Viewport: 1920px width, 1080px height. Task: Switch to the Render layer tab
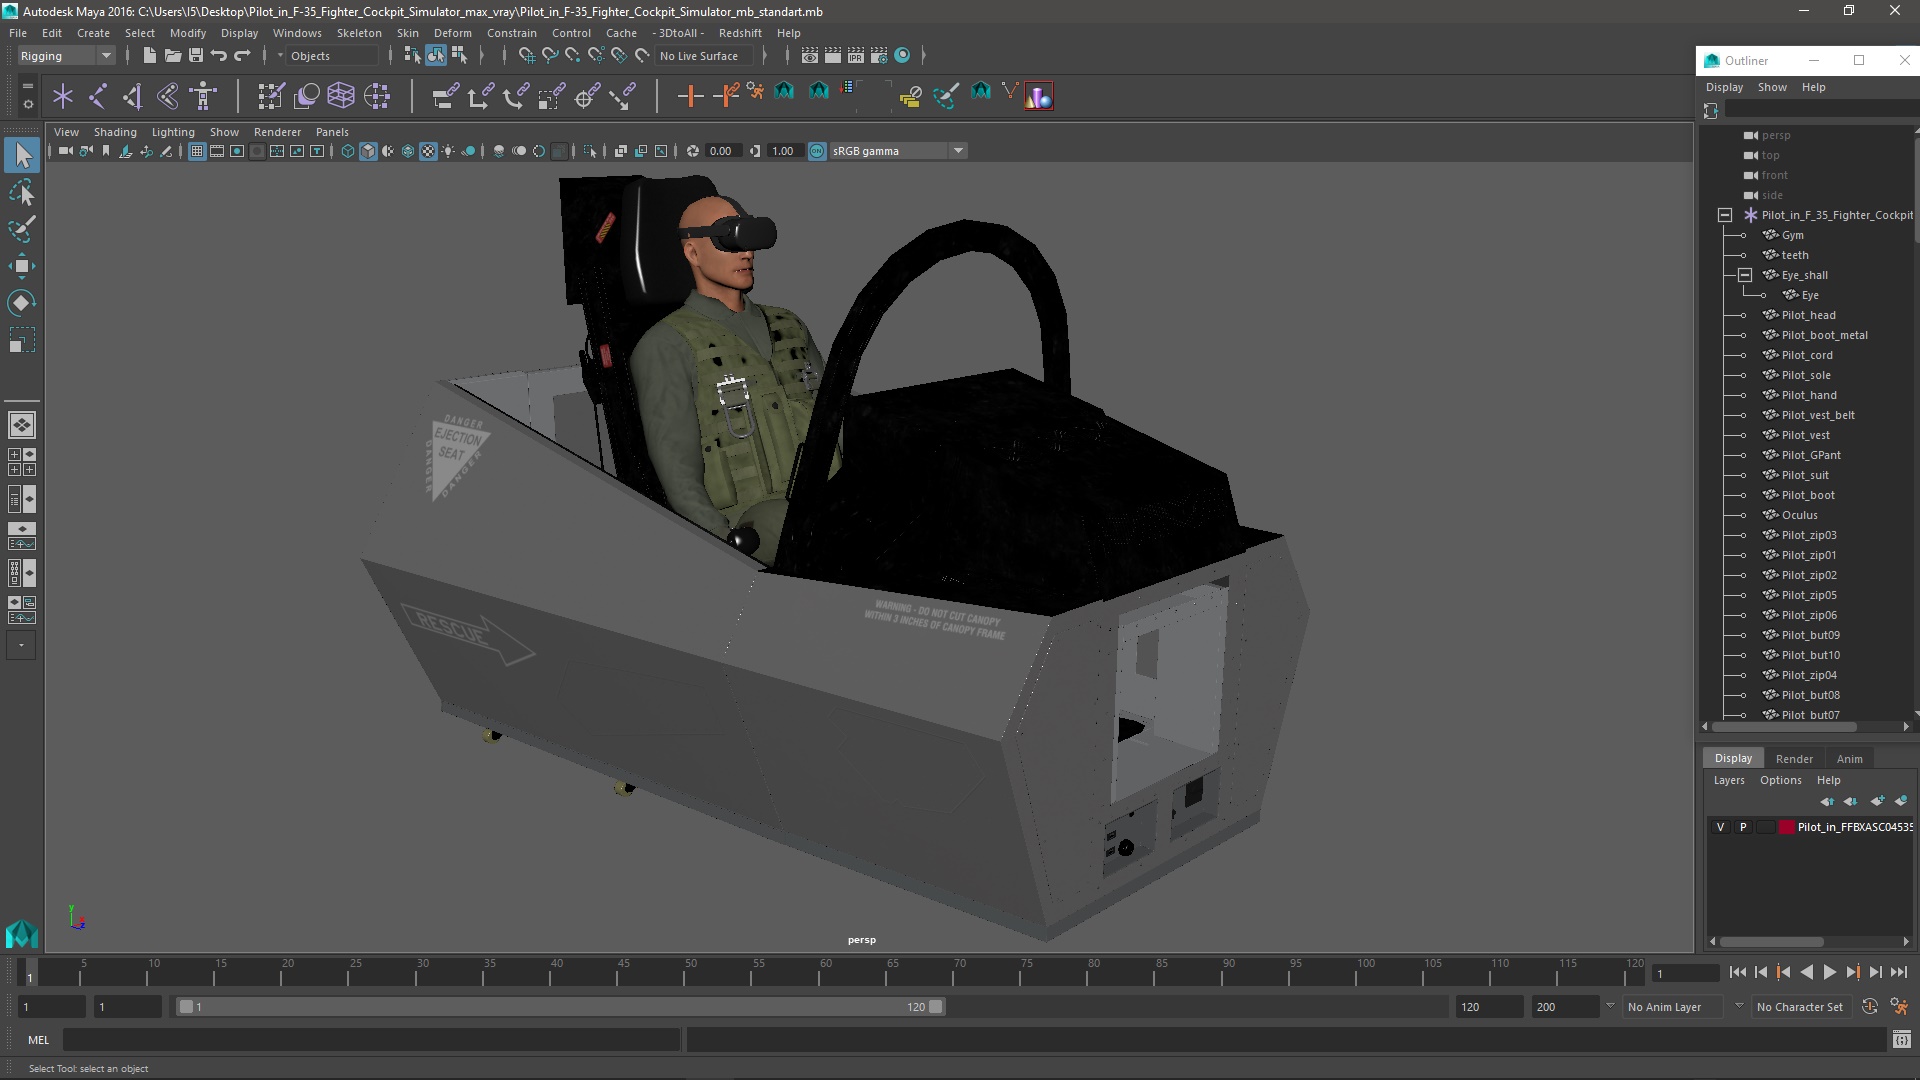1794,759
